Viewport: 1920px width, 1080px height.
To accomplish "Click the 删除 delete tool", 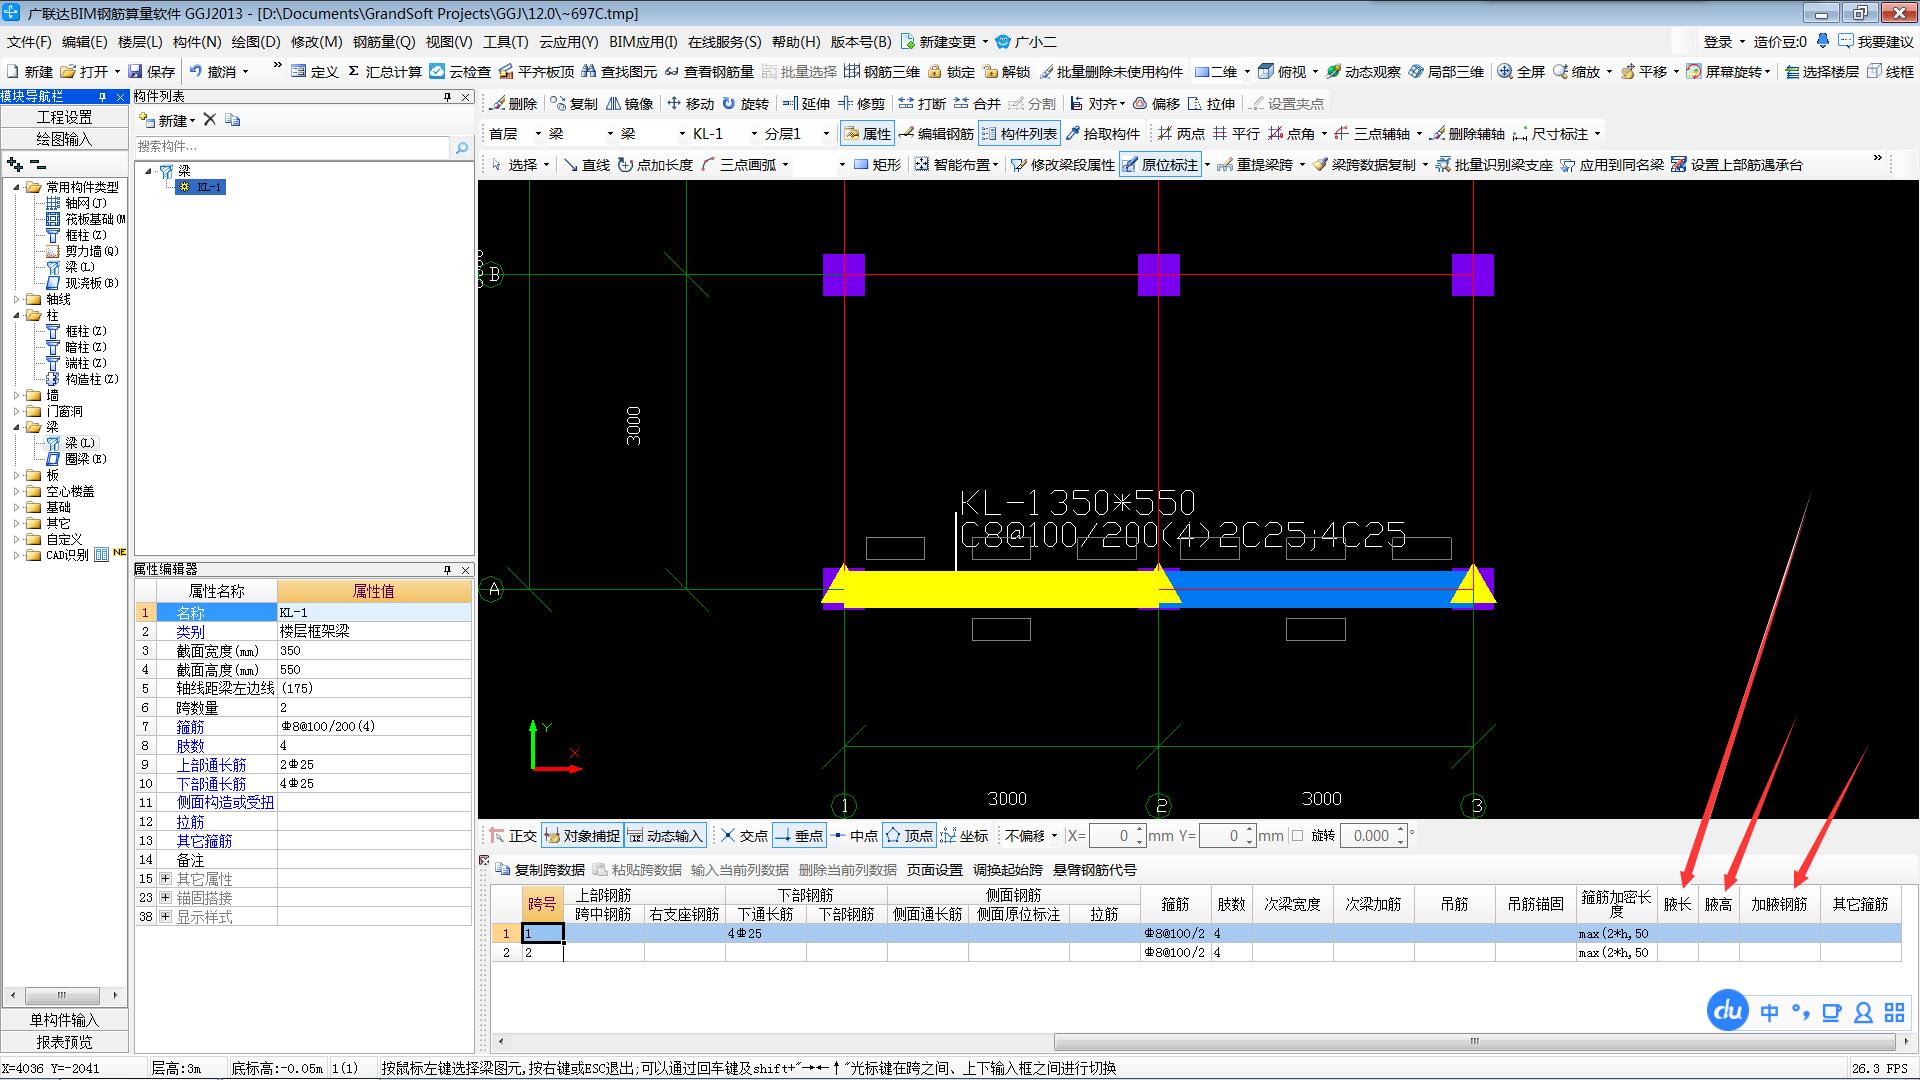I will click(514, 103).
